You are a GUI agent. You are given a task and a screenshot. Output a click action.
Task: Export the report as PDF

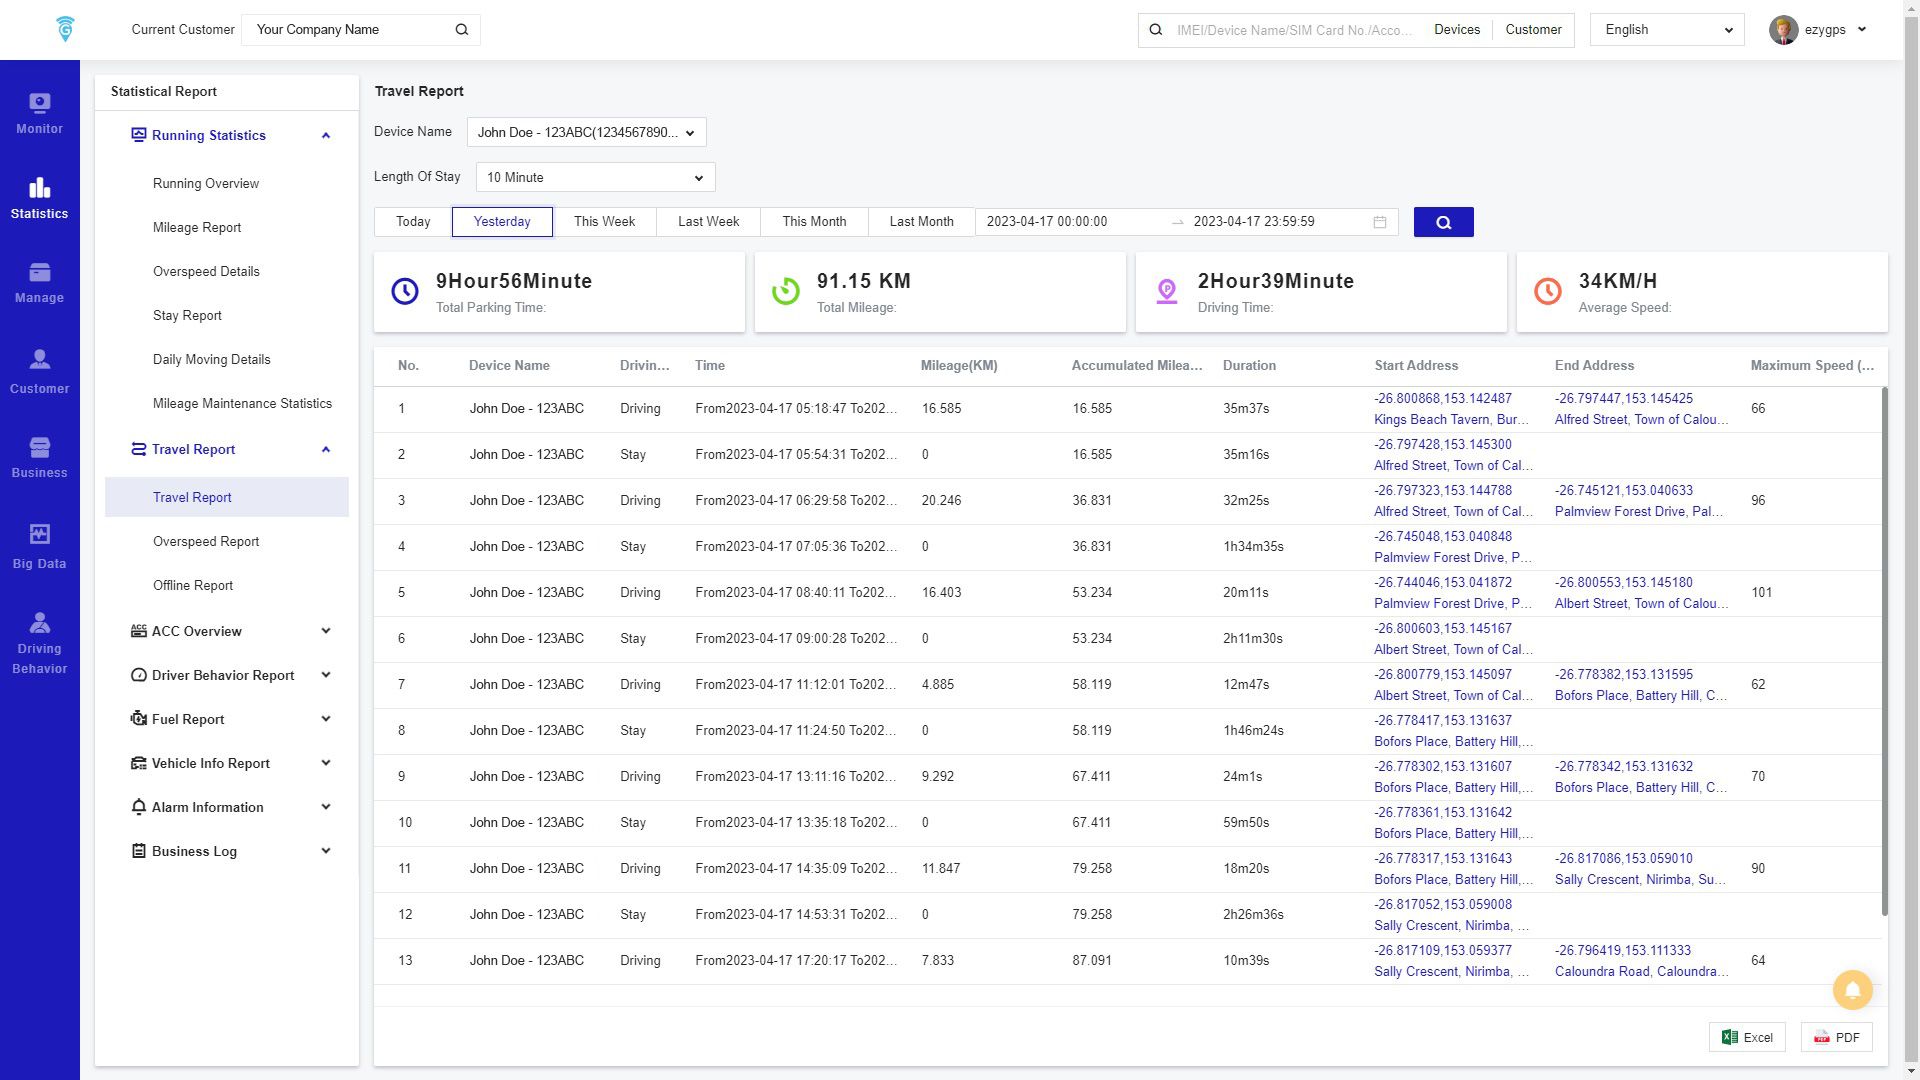pyautogui.click(x=1836, y=1037)
